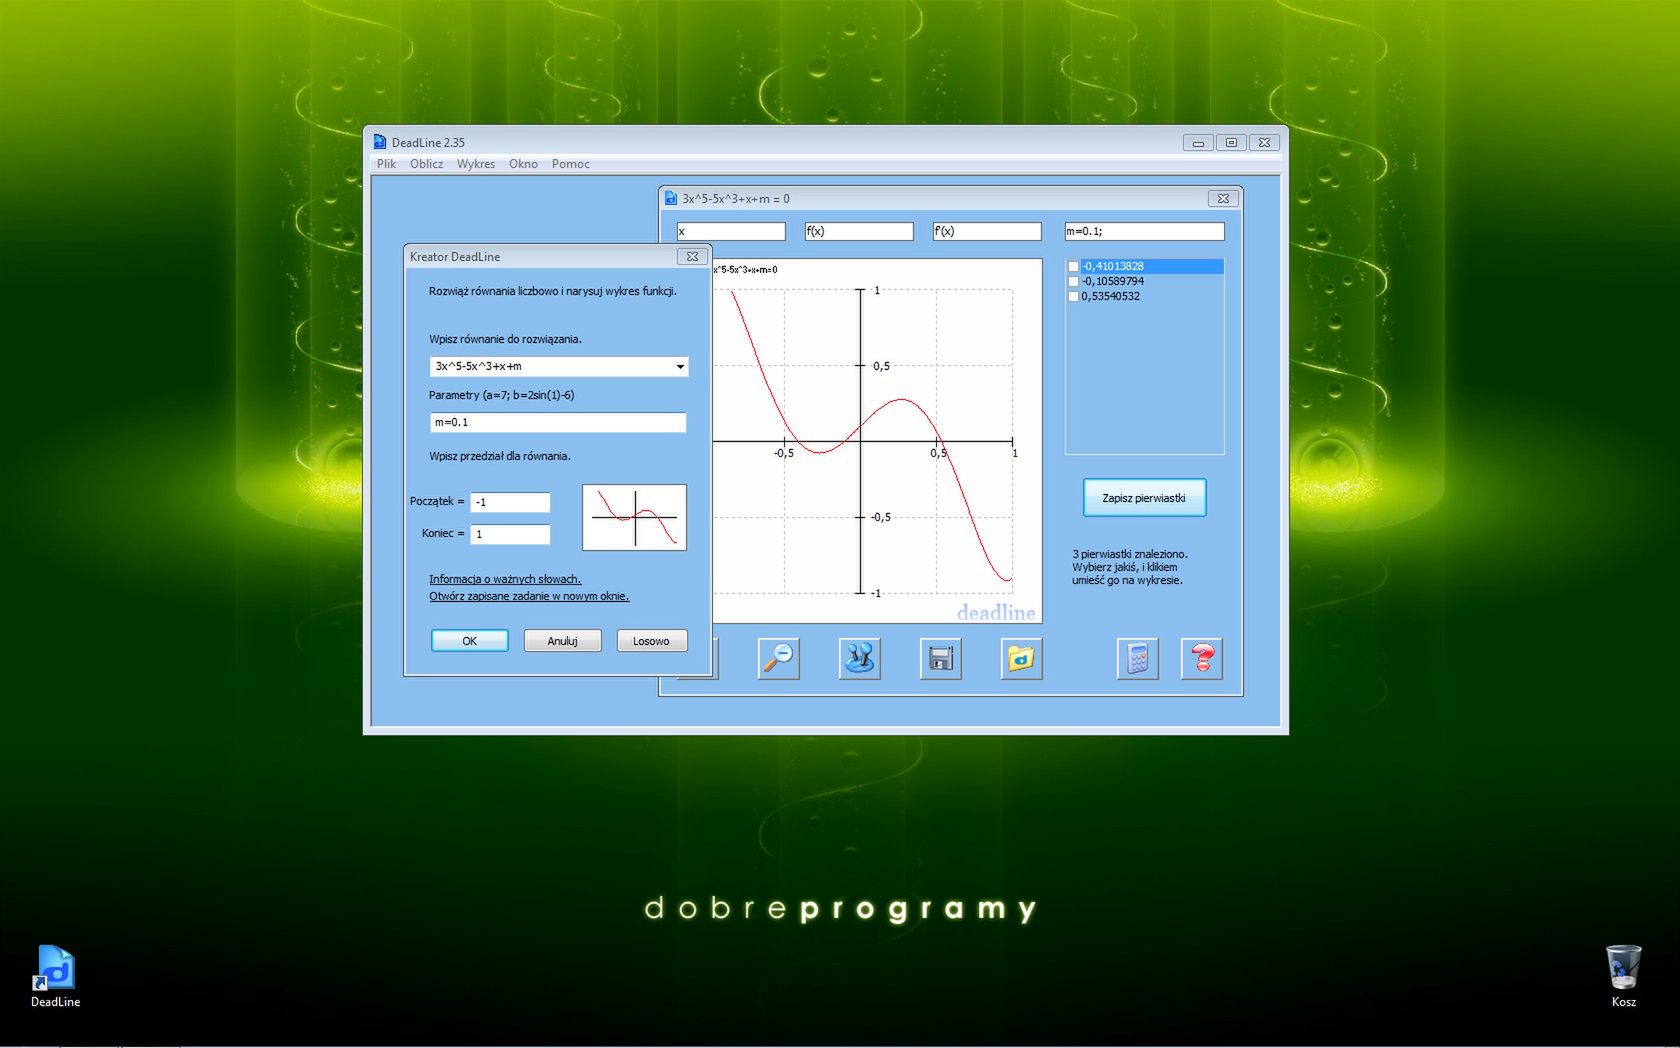Click the m=0.1; parameter field in graph window
This screenshot has height=1048, width=1680.
[x=1144, y=231]
